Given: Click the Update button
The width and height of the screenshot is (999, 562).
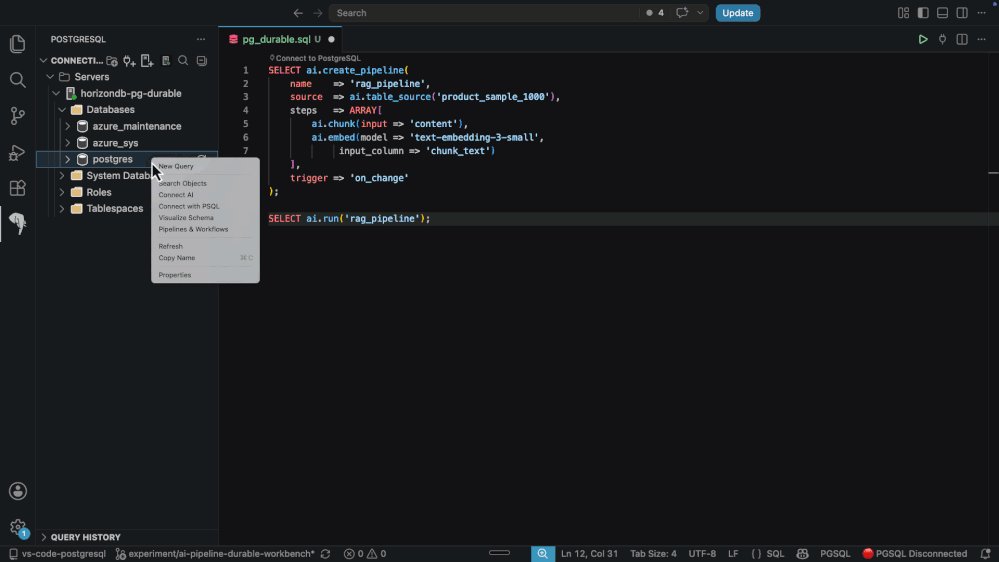Looking at the screenshot, I should (x=738, y=13).
